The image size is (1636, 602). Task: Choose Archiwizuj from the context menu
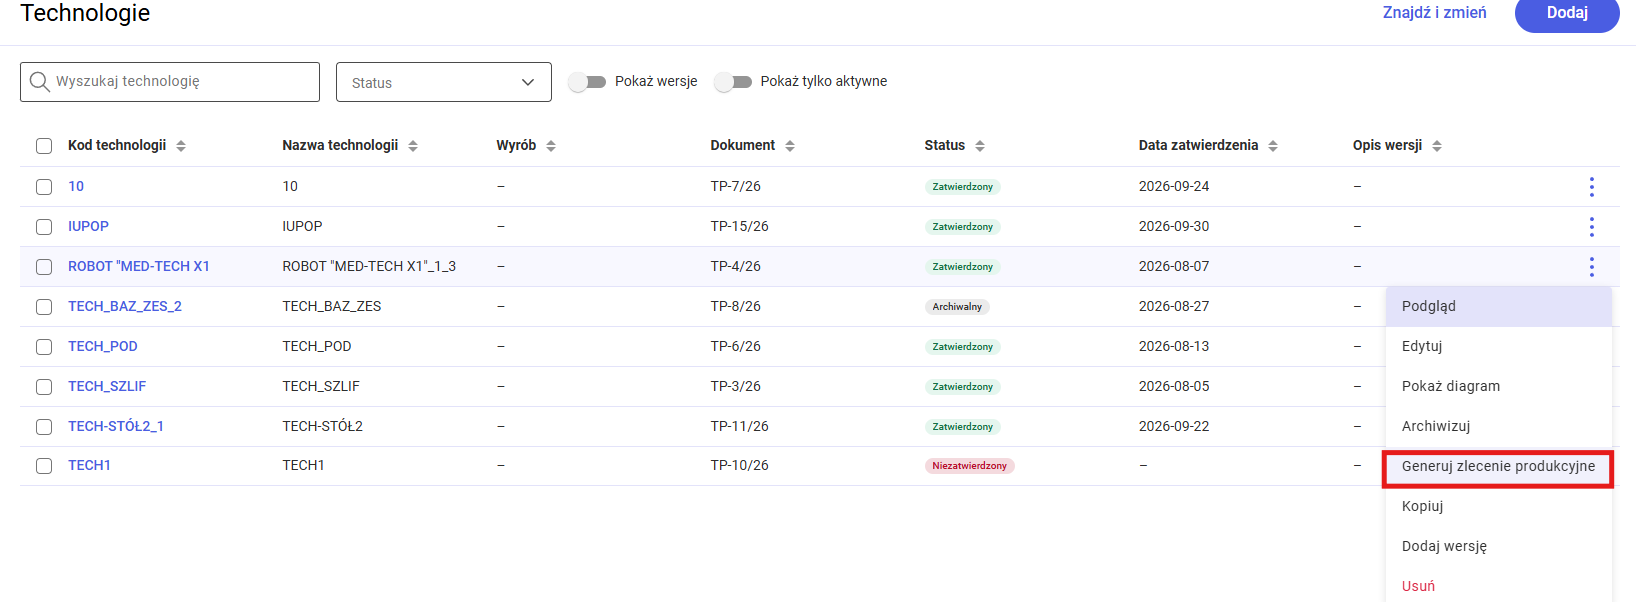pyautogui.click(x=1499, y=427)
